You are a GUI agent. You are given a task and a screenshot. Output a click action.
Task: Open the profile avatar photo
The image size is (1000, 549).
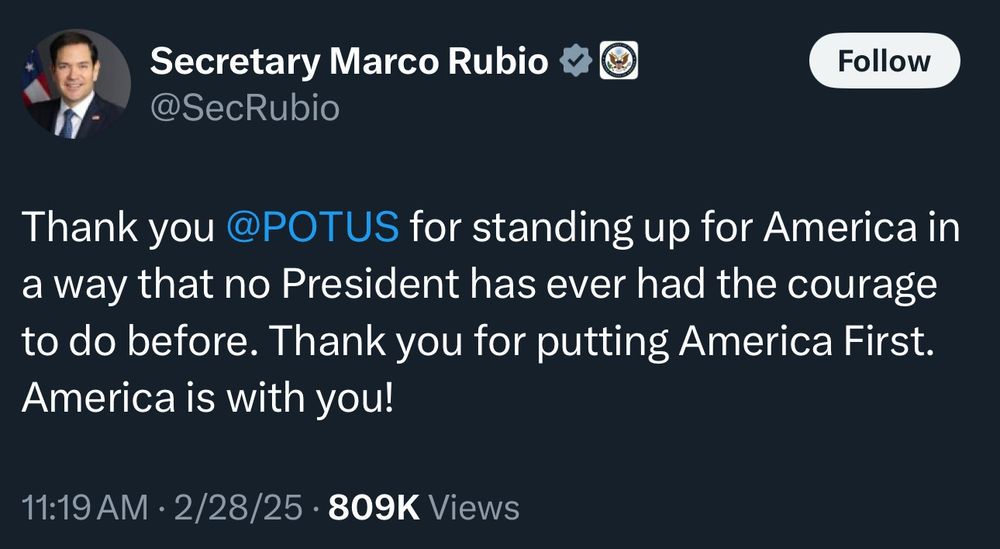[77, 83]
